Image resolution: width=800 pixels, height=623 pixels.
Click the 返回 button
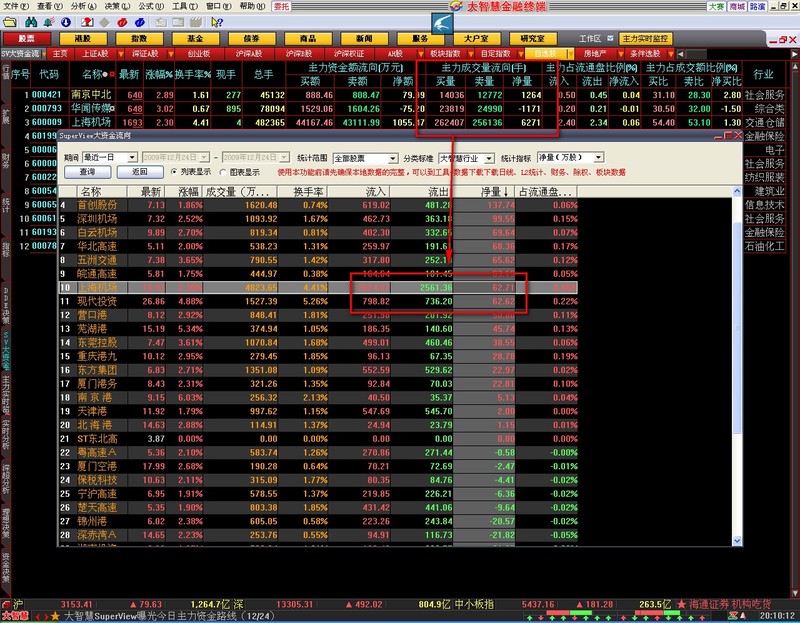(x=140, y=172)
